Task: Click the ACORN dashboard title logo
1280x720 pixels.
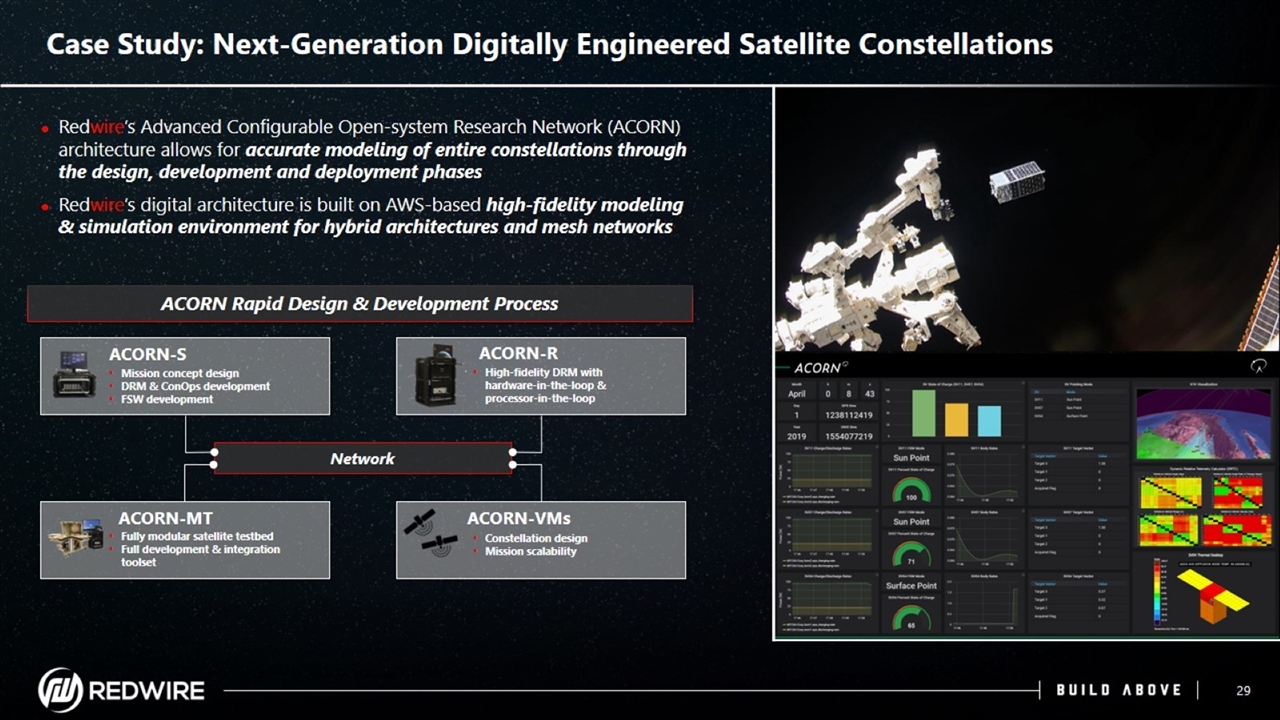Action: pyautogui.click(x=820, y=367)
